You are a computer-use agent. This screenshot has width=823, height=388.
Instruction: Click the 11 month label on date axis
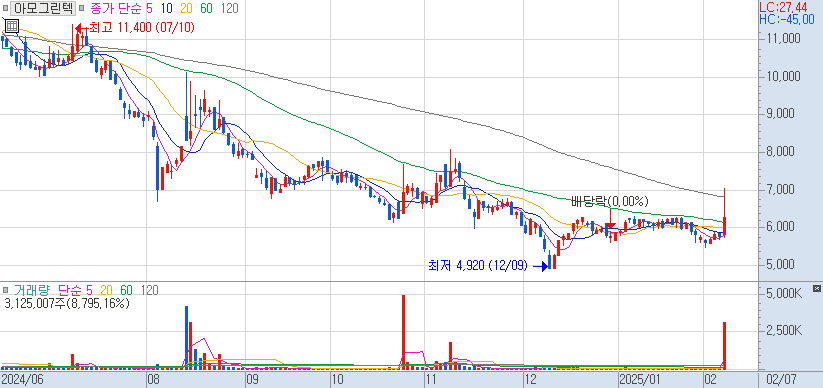430,379
